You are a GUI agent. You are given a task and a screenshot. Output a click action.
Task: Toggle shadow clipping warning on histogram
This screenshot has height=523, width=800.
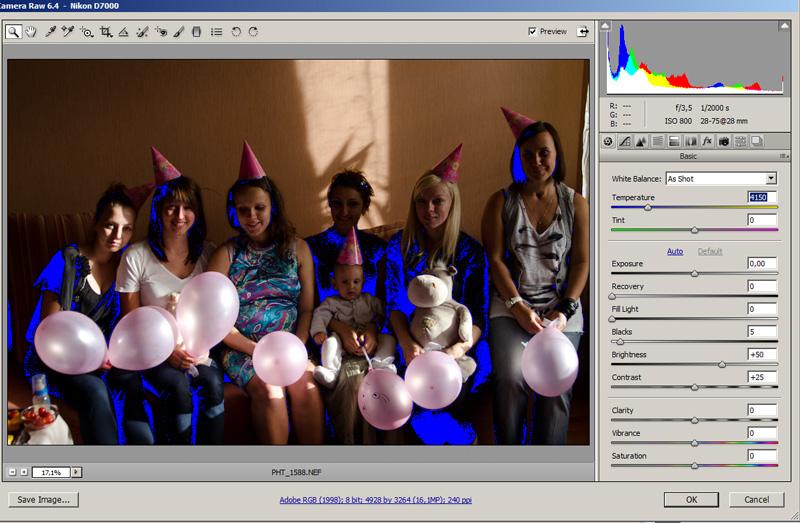point(605,25)
